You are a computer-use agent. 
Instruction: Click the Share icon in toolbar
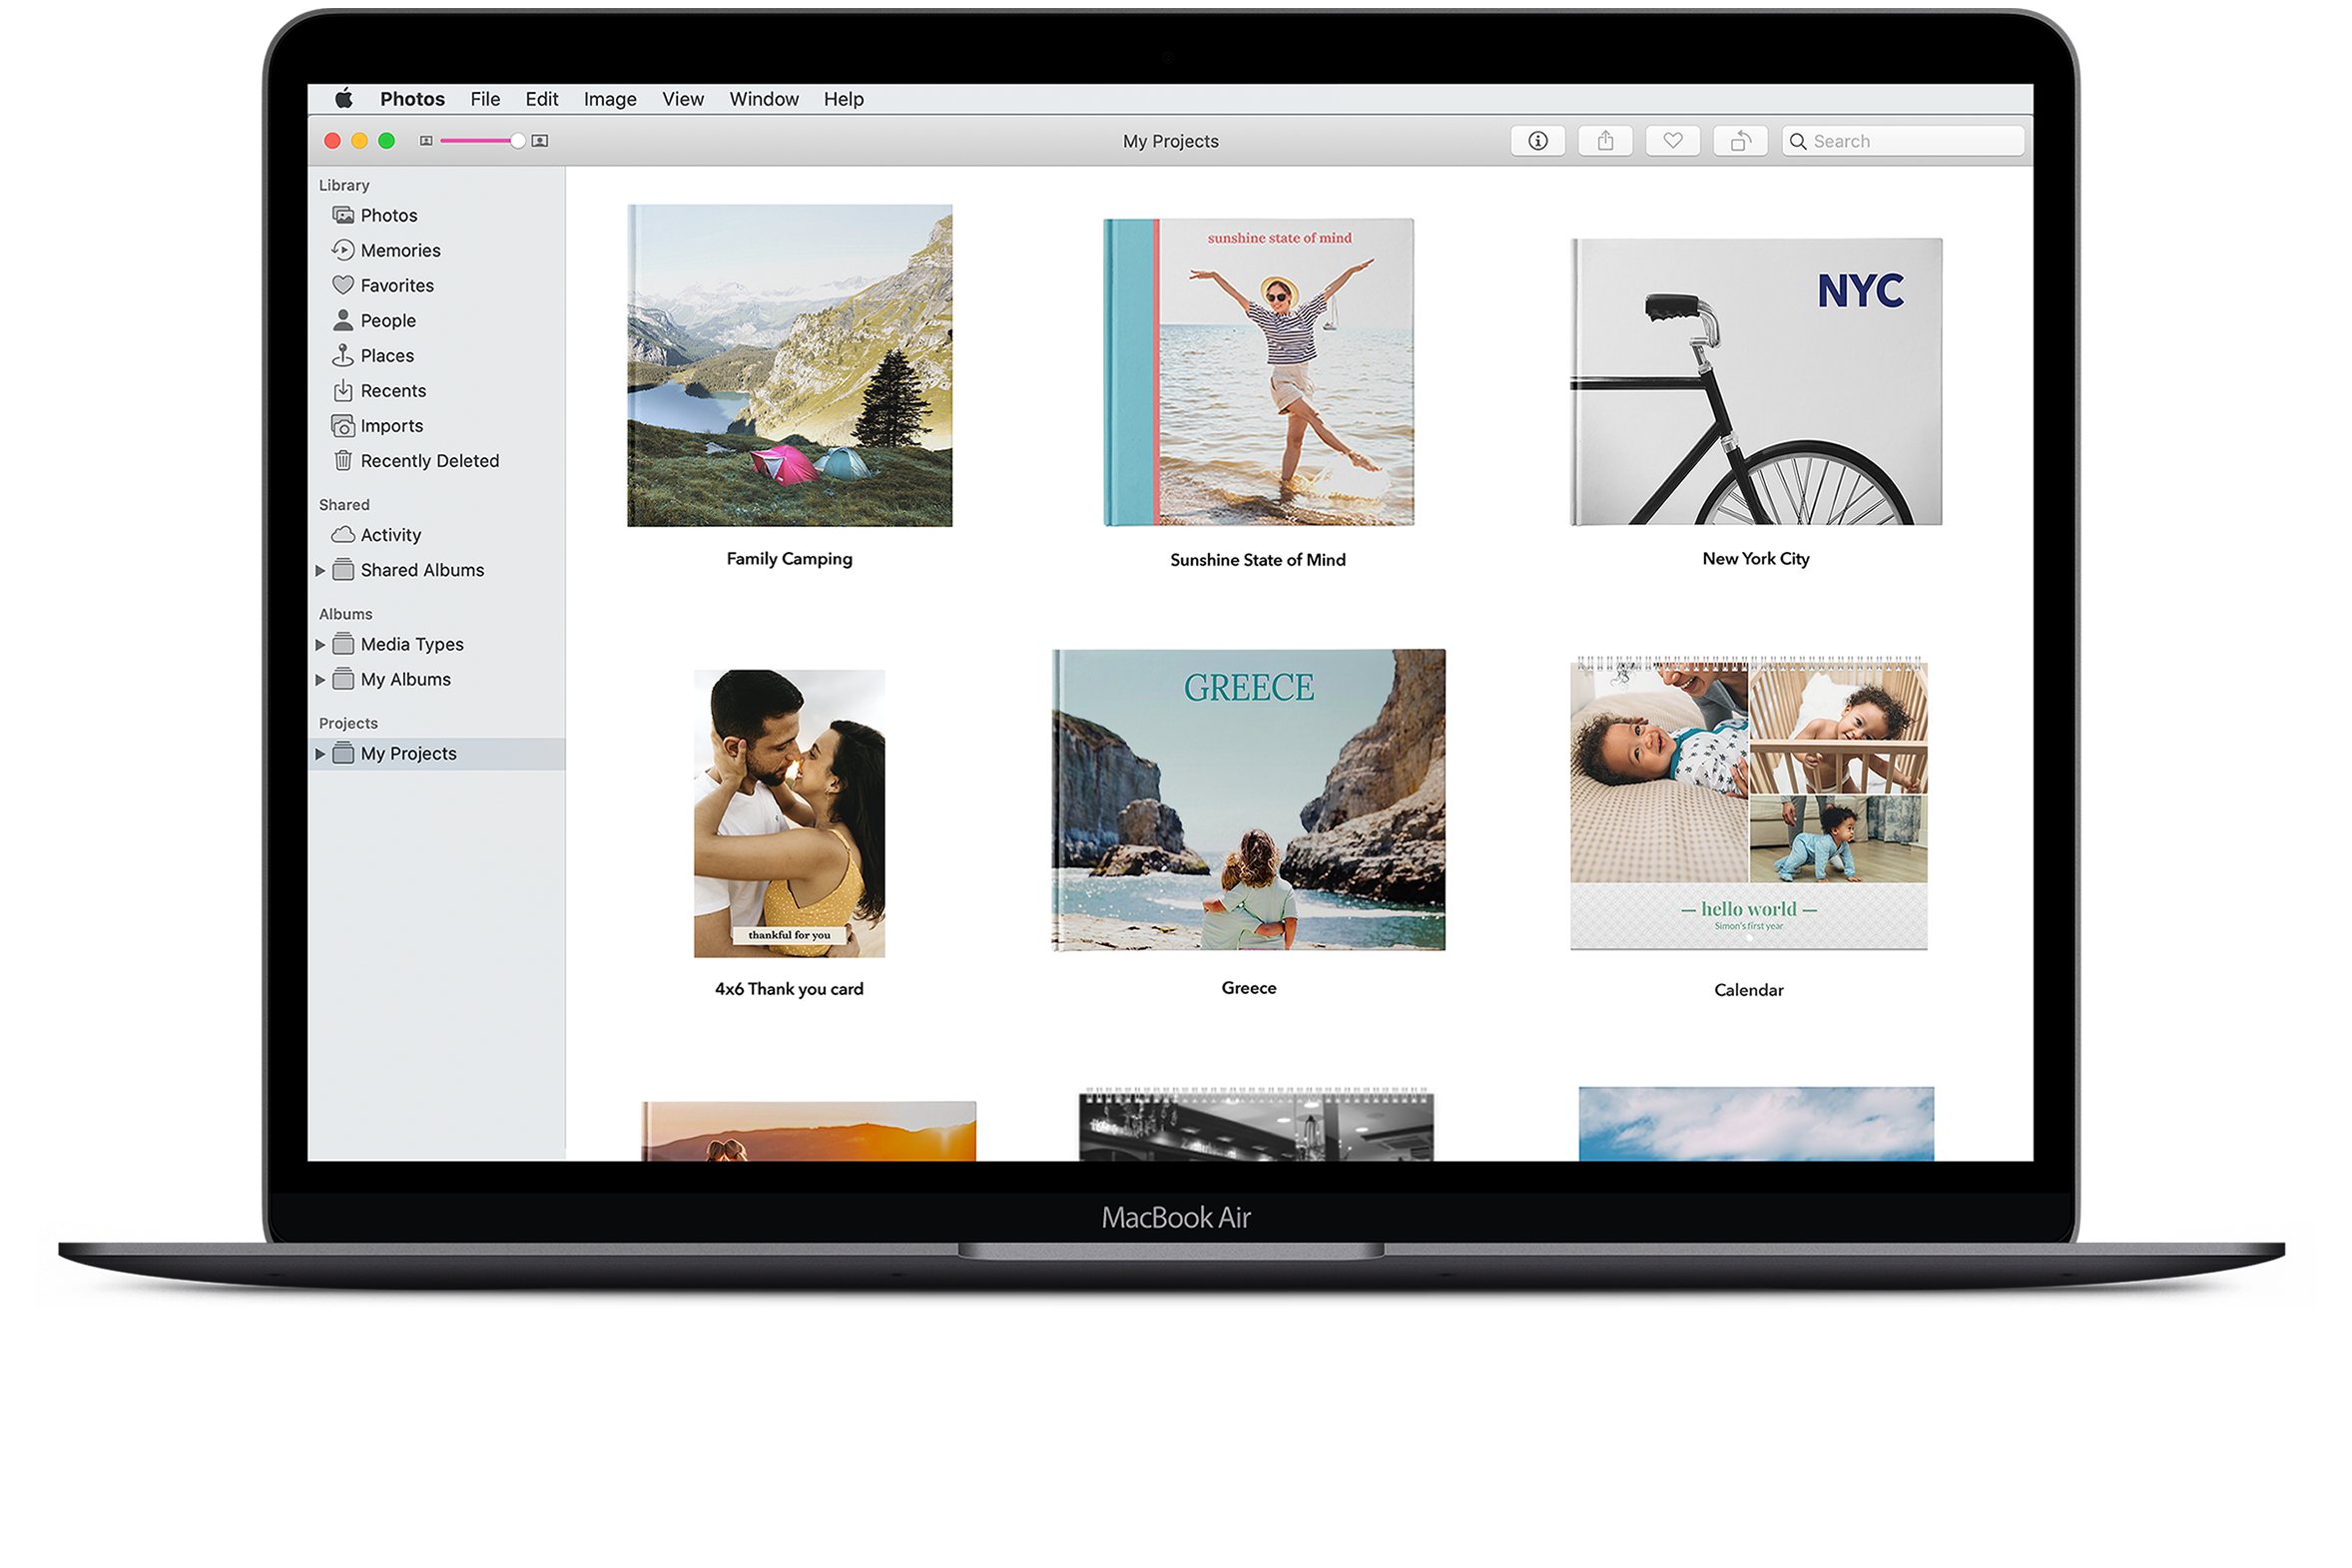[x=1605, y=141]
